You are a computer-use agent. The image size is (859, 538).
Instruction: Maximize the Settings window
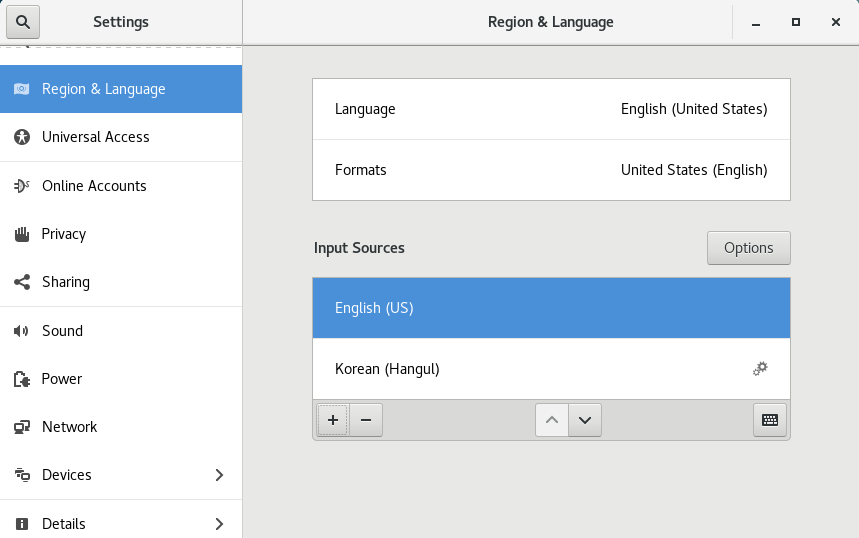tap(796, 22)
